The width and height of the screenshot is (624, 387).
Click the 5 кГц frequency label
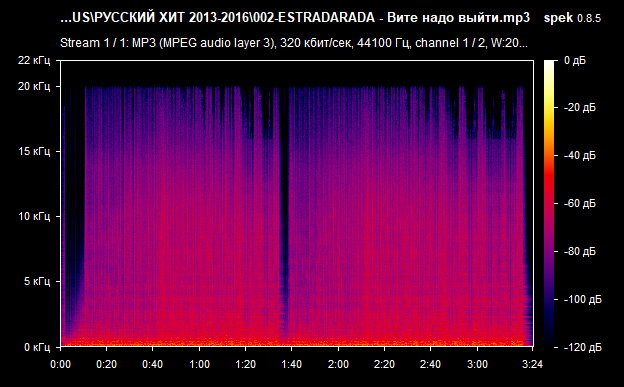(x=37, y=281)
